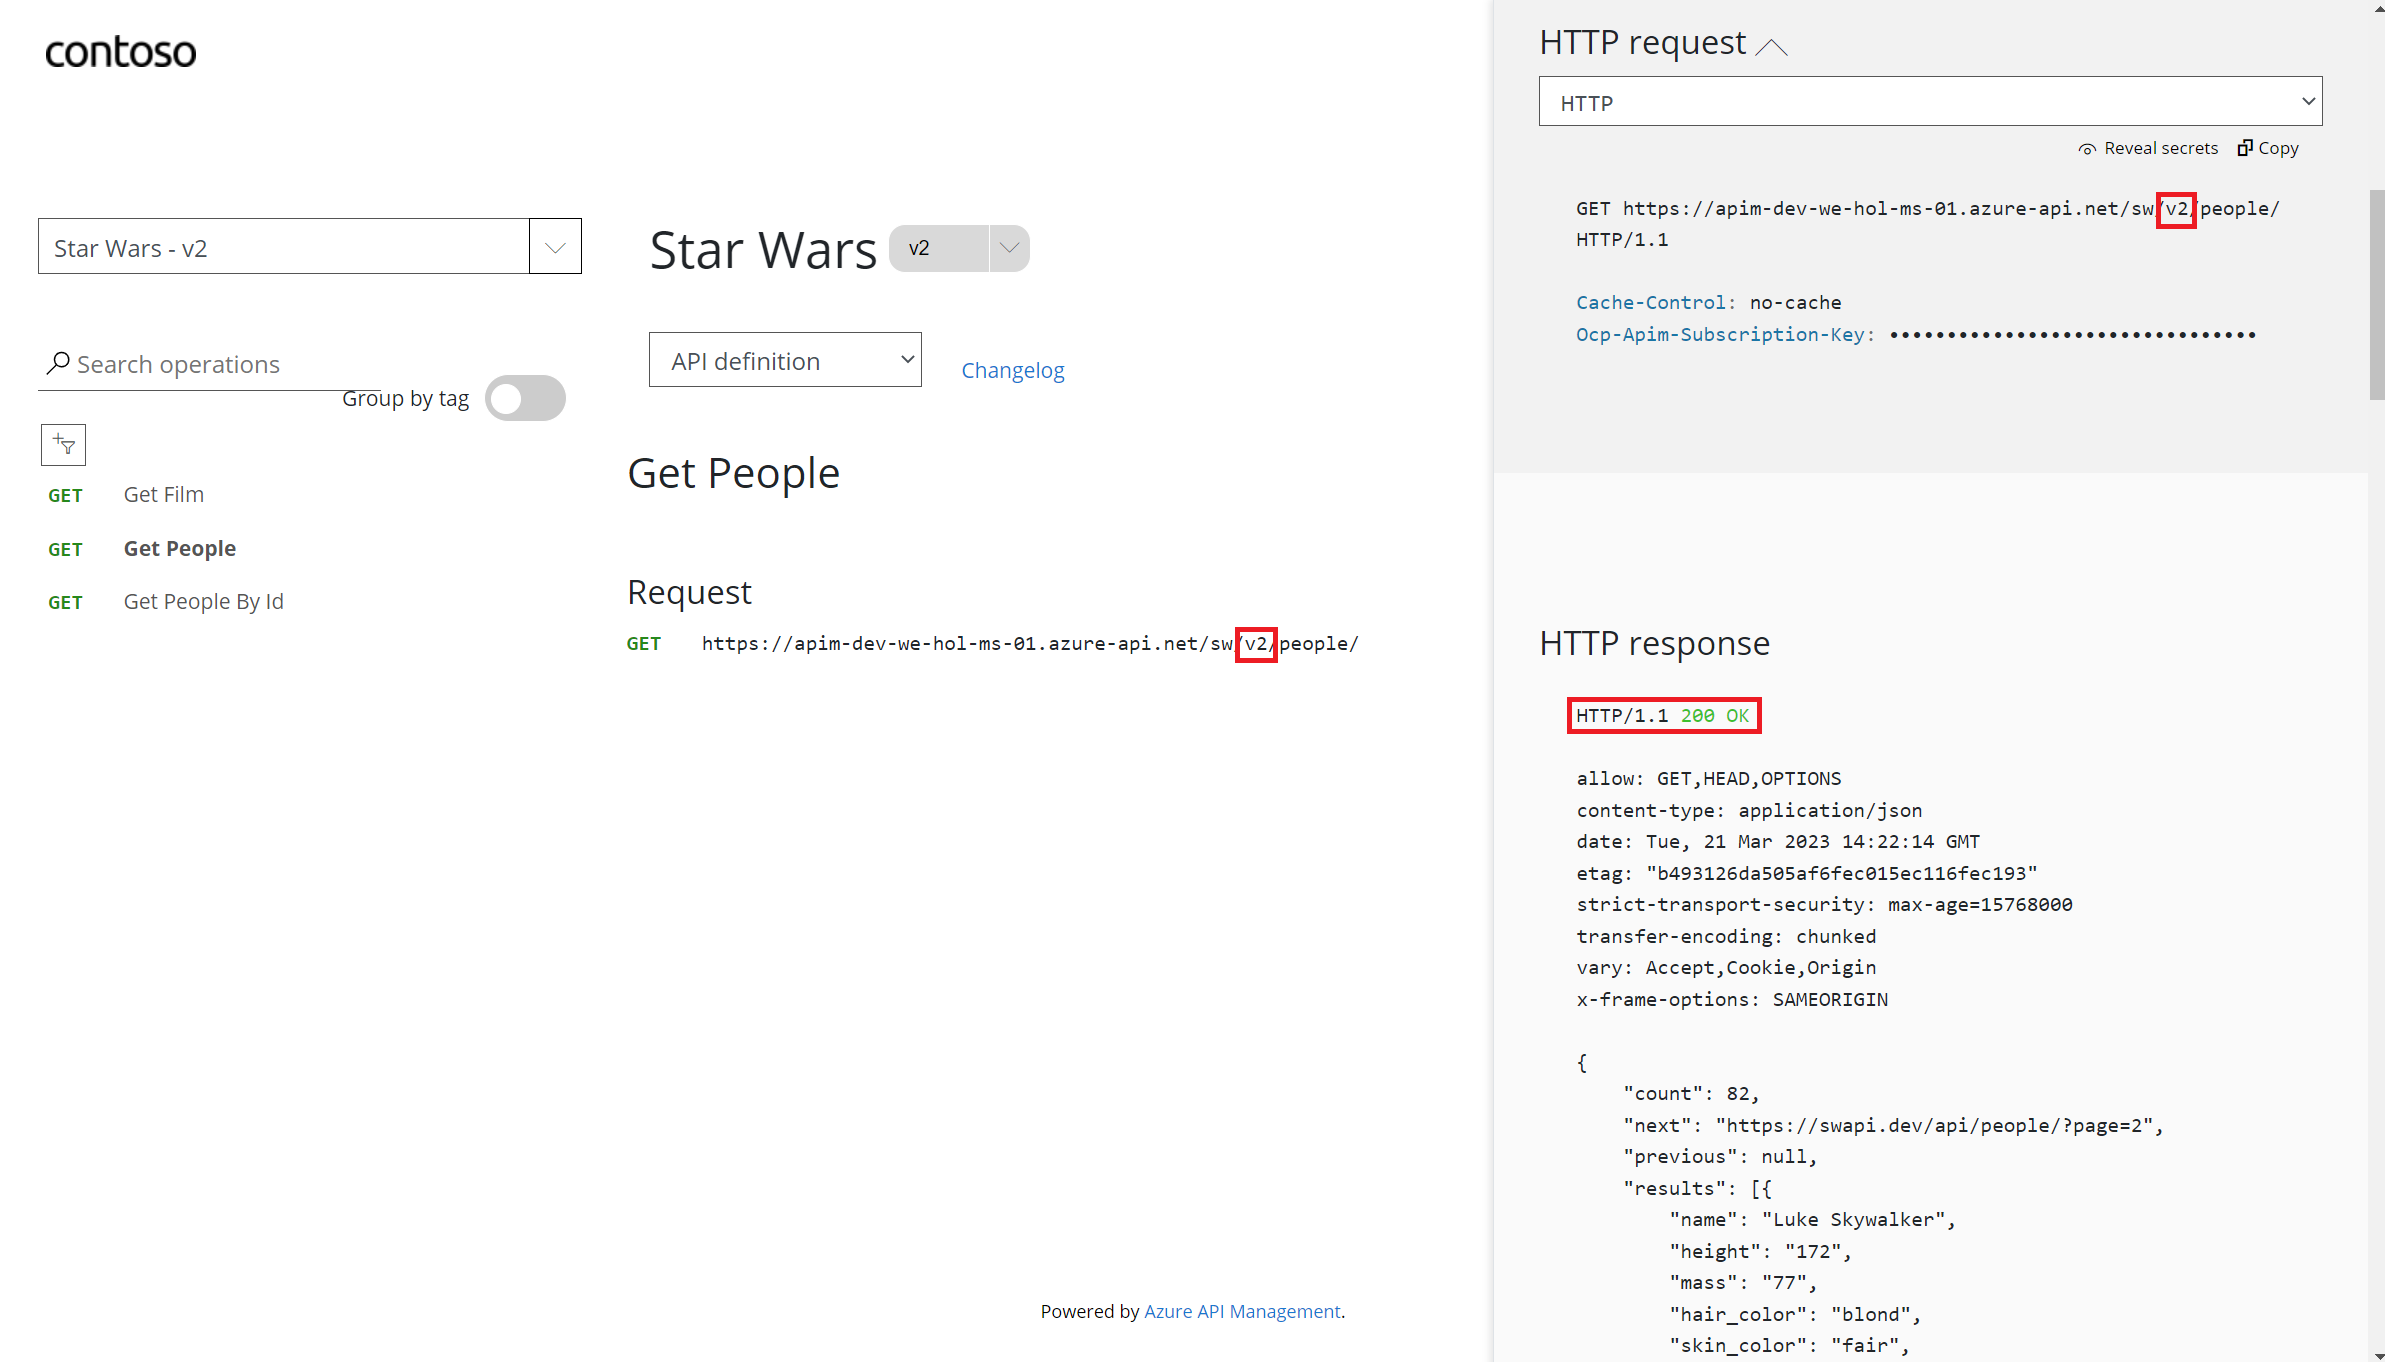Select the Get People operation
2385x1362 pixels.
tap(180, 548)
